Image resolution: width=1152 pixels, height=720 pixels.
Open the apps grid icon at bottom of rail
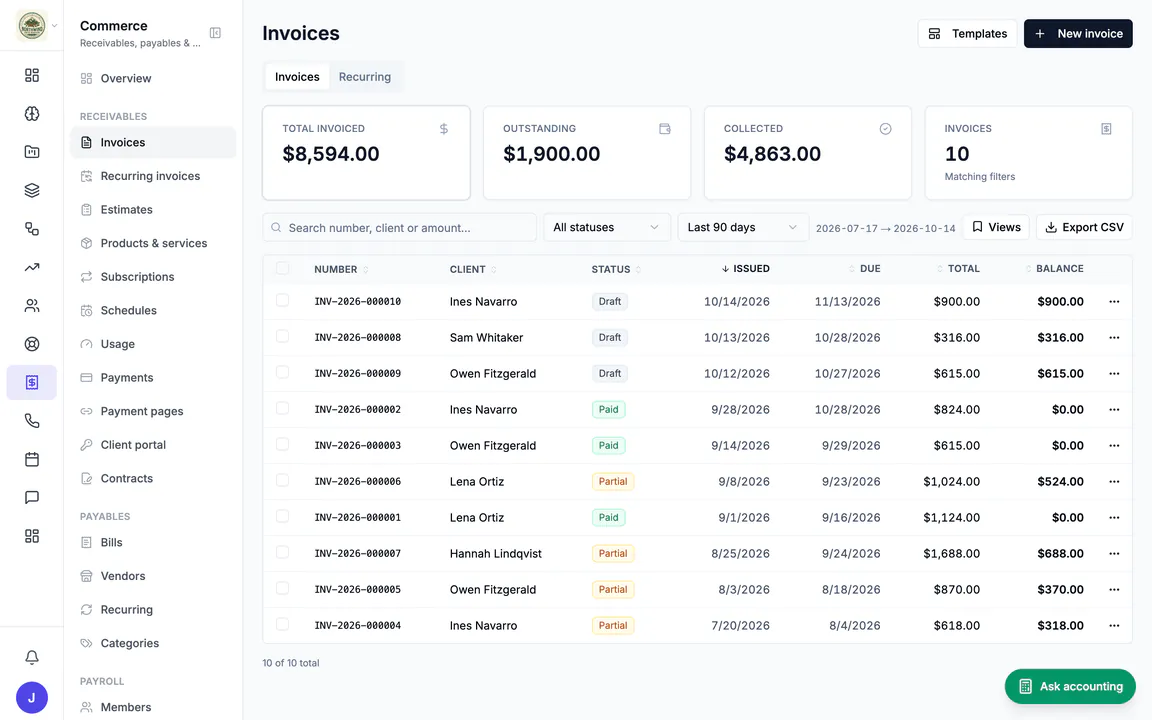pos(32,536)
